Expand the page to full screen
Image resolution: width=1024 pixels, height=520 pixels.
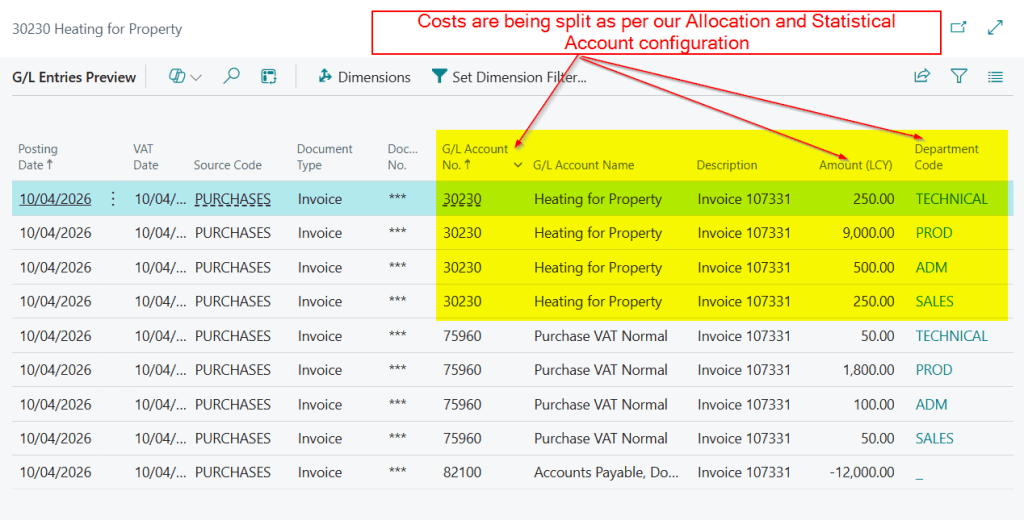995,28
